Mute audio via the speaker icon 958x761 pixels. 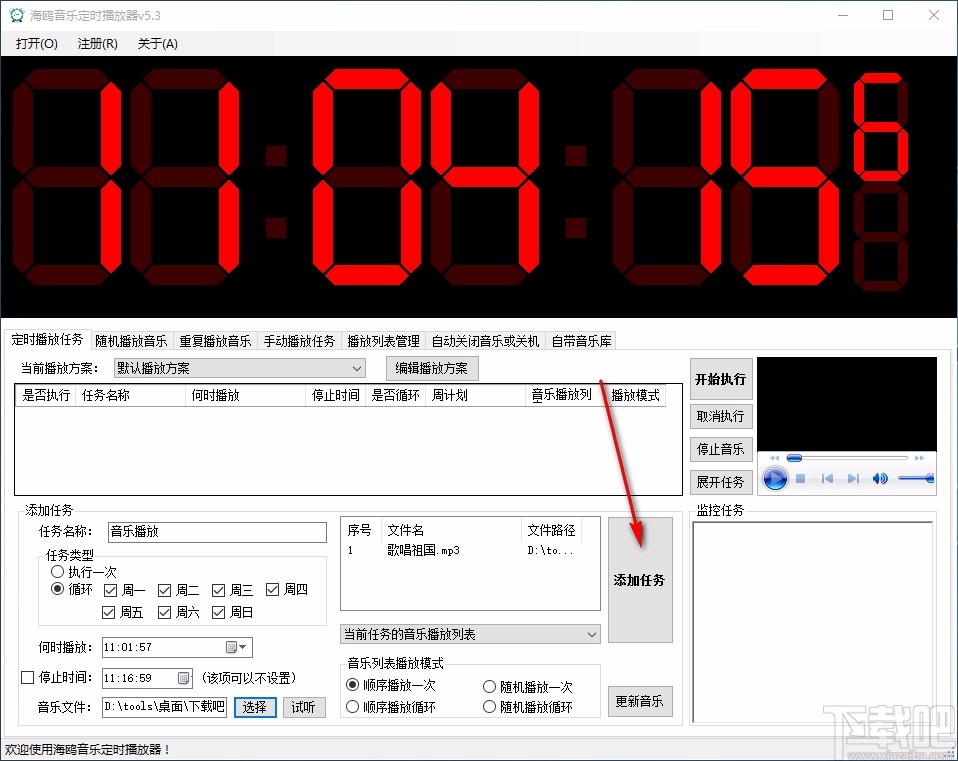pos(880,478)
